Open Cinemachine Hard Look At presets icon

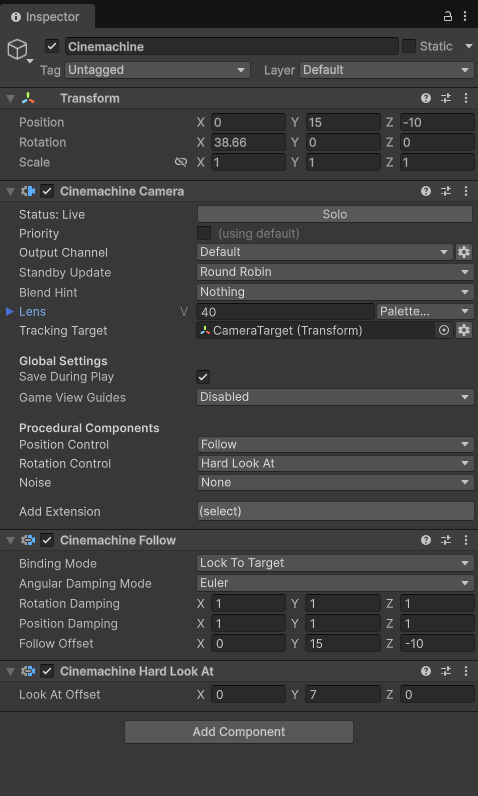coord(446,671)
